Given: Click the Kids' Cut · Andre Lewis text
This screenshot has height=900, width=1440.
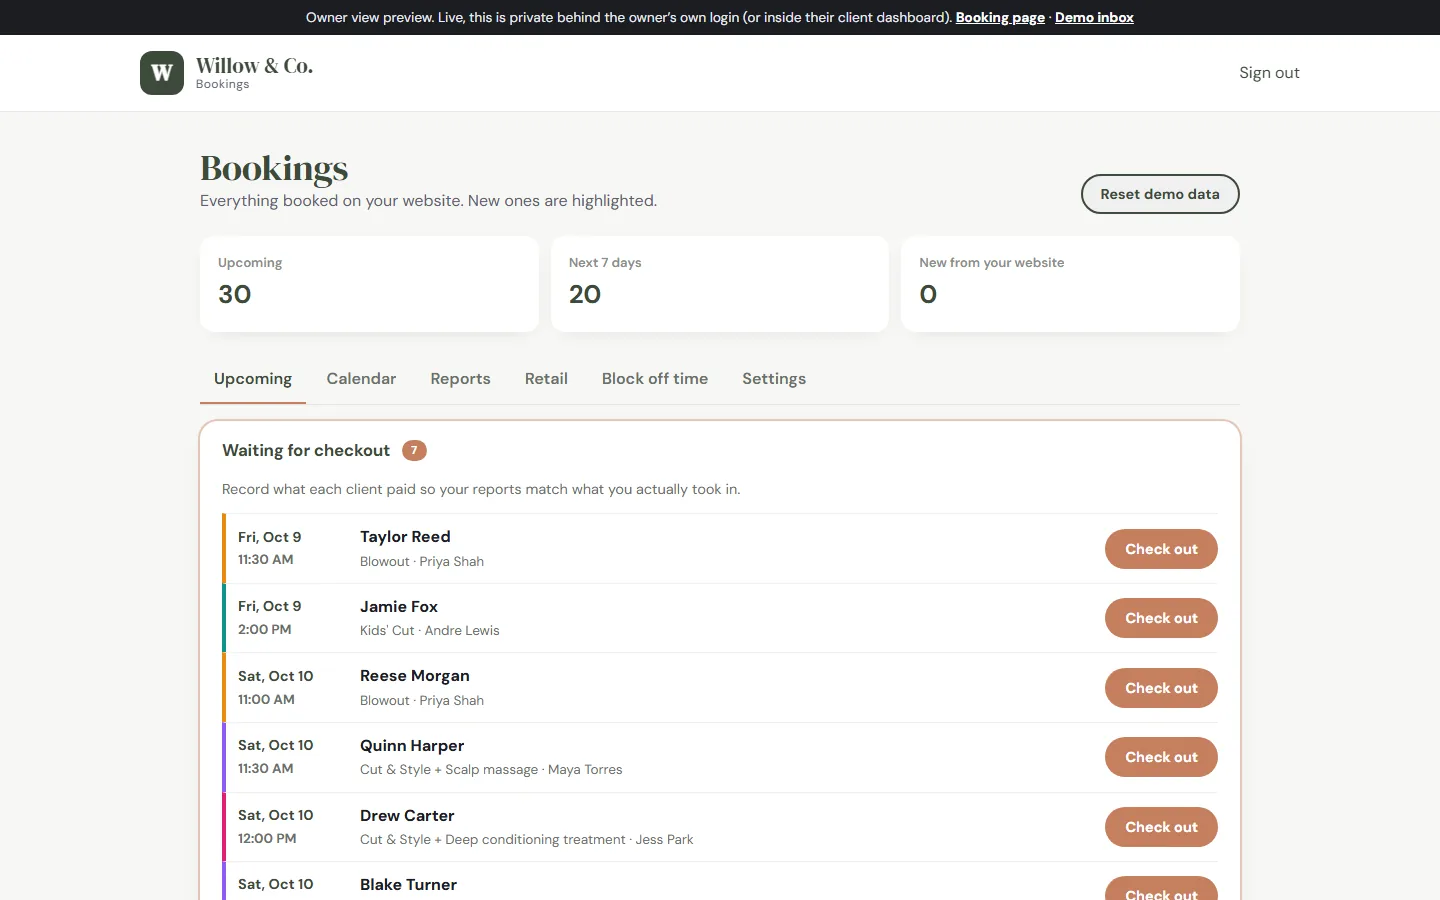Looking at the screenshot, I should pyautogui.click(x=430, y=631).
